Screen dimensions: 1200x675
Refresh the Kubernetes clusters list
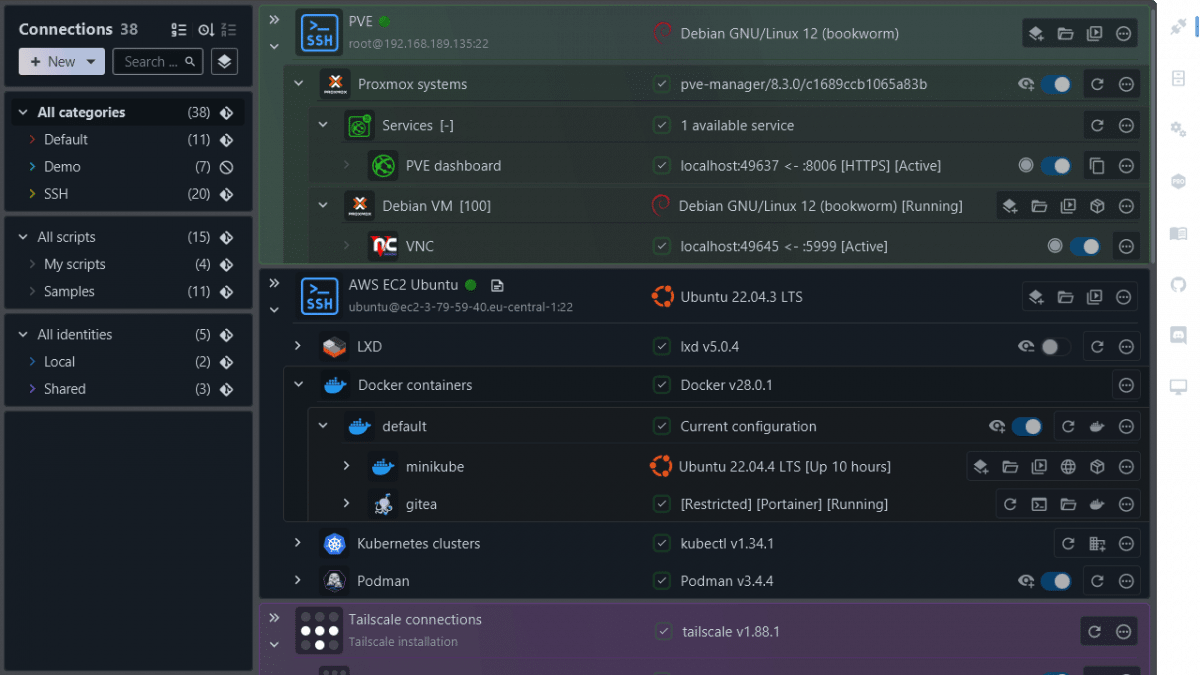pos(1067,543)
